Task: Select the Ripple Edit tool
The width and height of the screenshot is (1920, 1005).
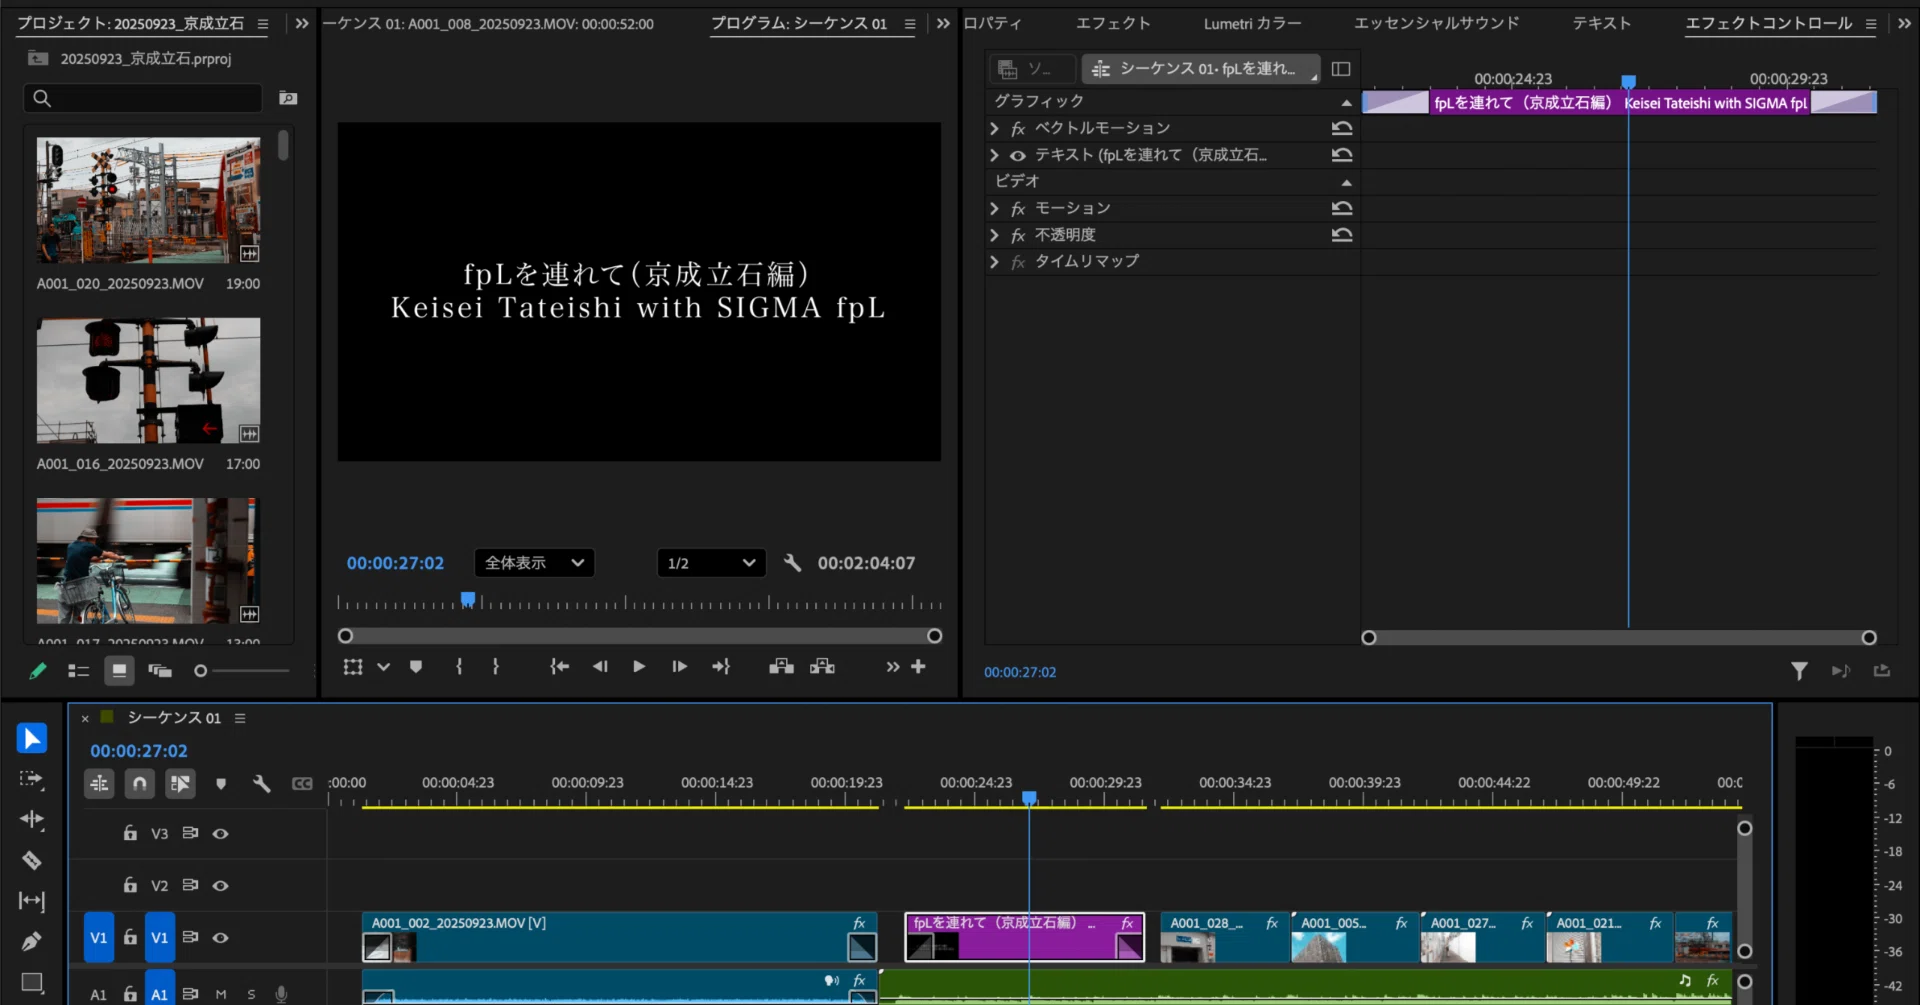Action: click(31, 820)
